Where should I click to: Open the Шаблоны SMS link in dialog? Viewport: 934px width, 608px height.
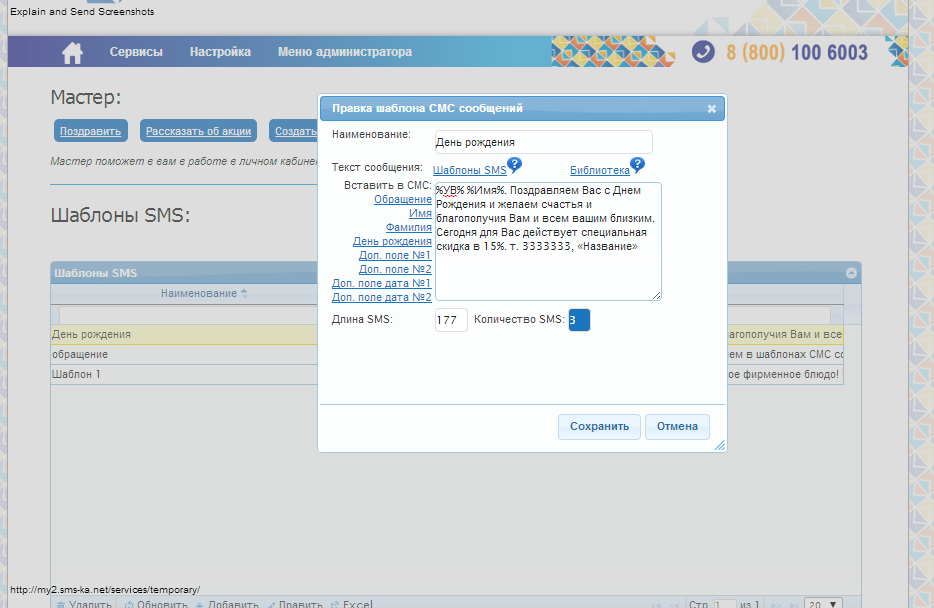(x=469, y=170)
